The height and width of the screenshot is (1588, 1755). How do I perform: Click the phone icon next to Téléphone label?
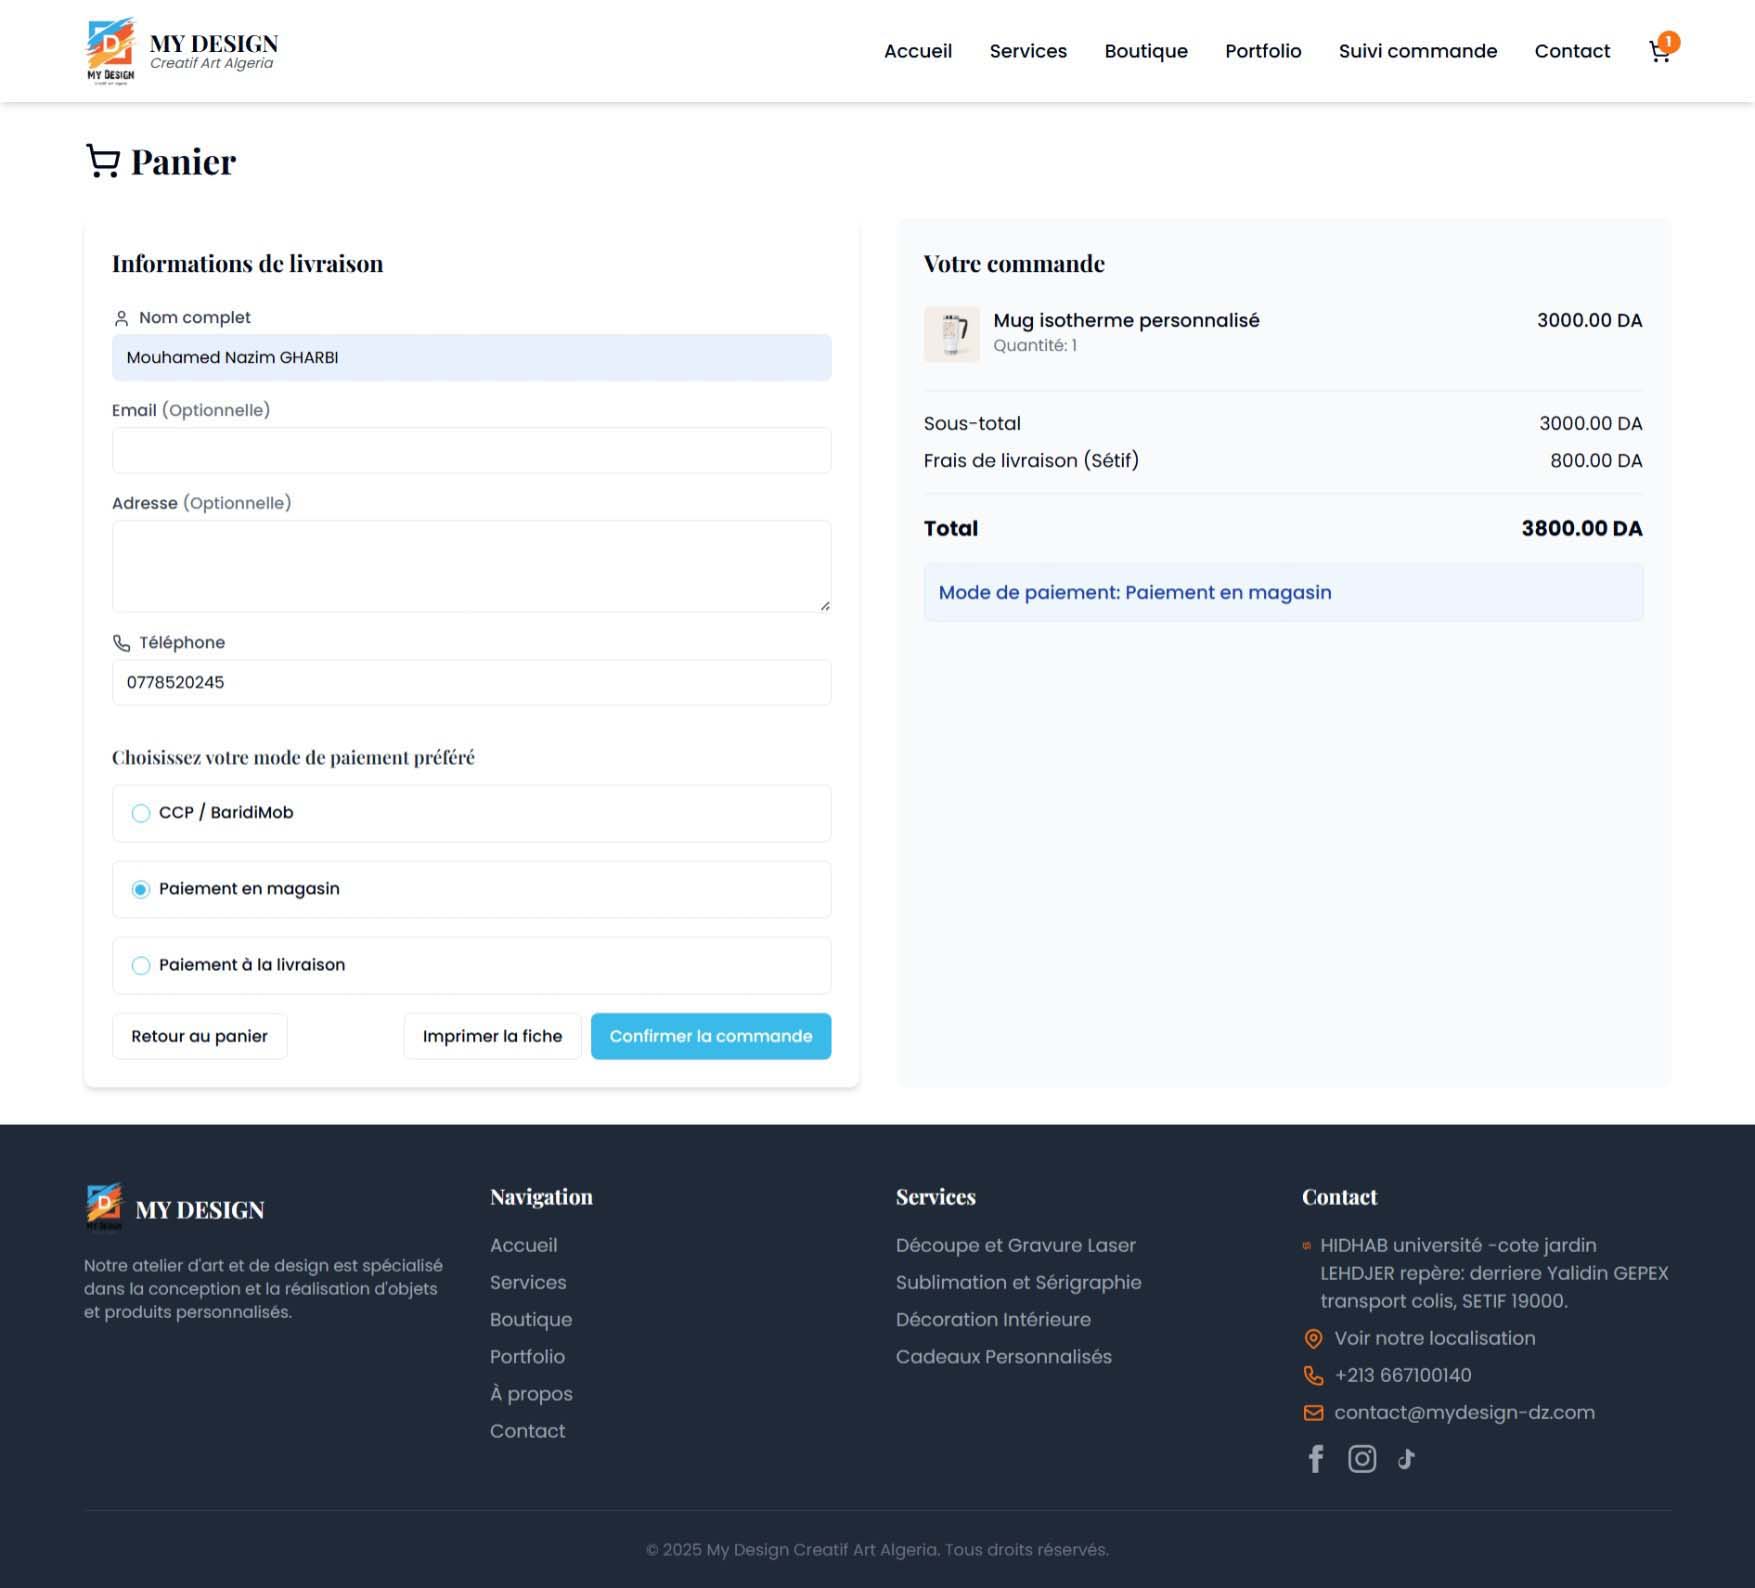point(121,643)
